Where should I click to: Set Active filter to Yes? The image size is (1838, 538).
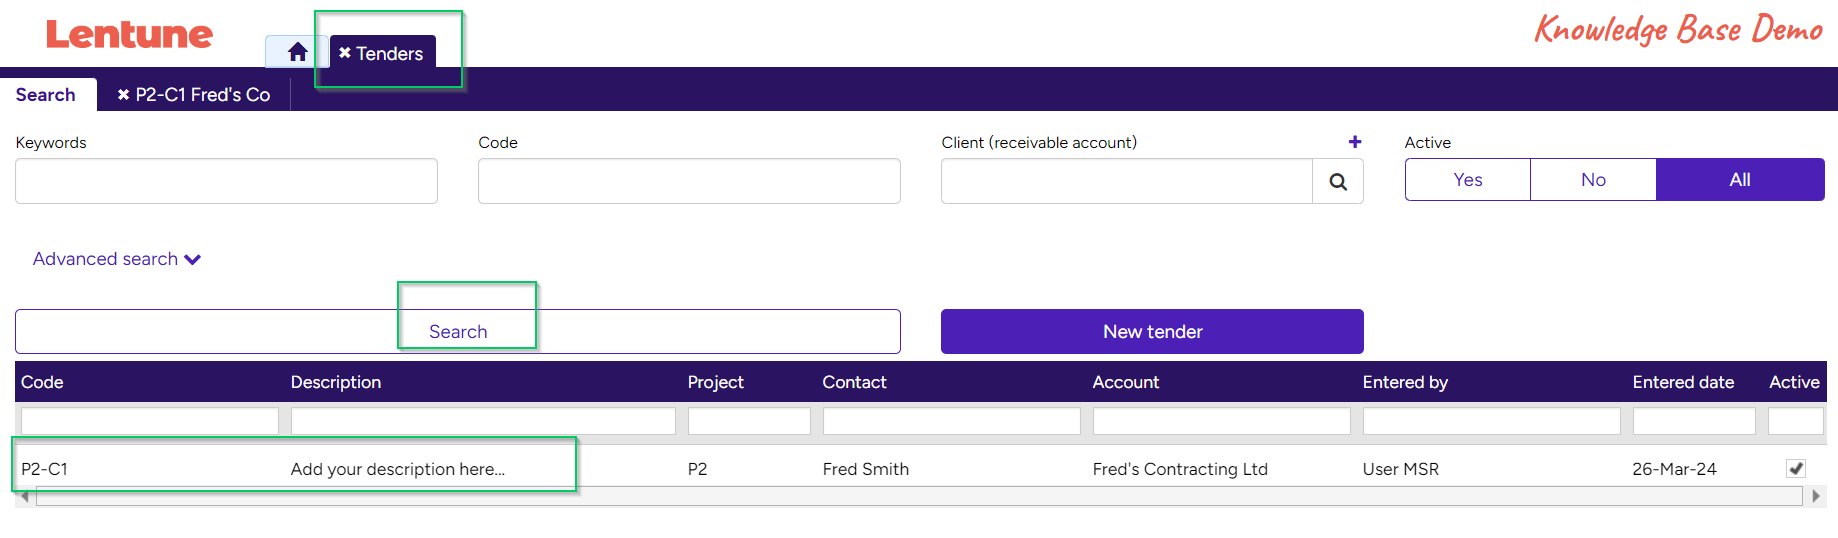1468,180
